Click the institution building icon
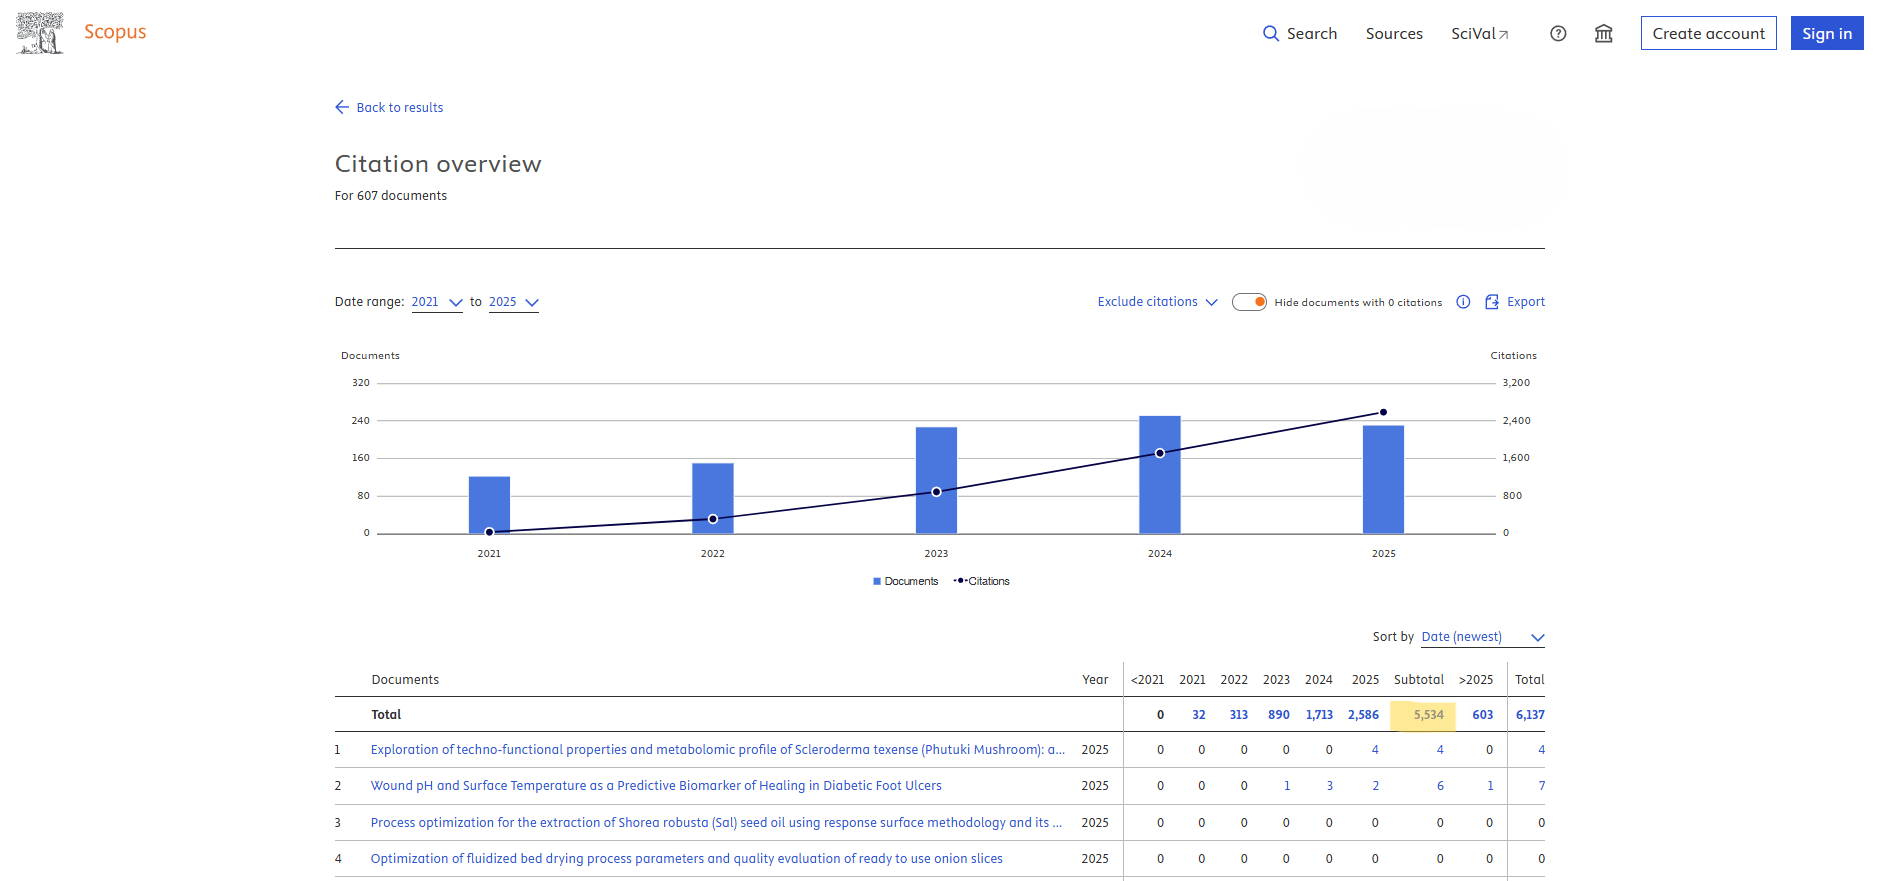This screenshot has width=1888, height=881. coord(1604,33)
